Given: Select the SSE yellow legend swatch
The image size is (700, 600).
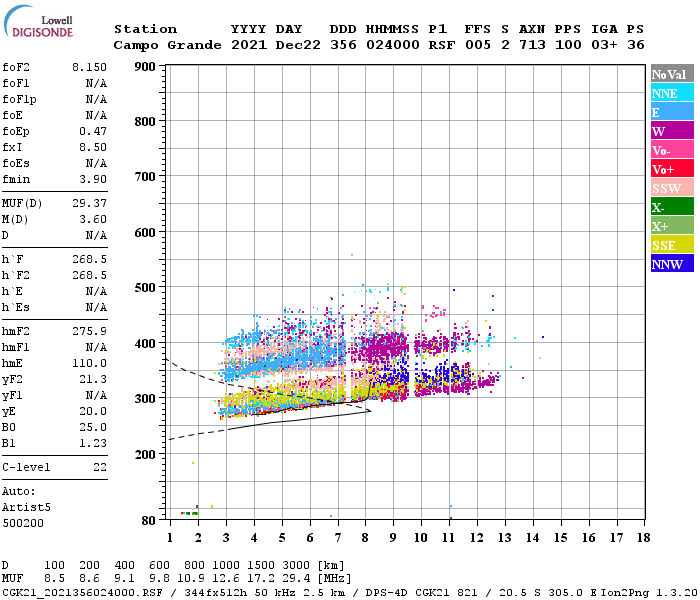Looking at the screenshot, I should point(672,245).
